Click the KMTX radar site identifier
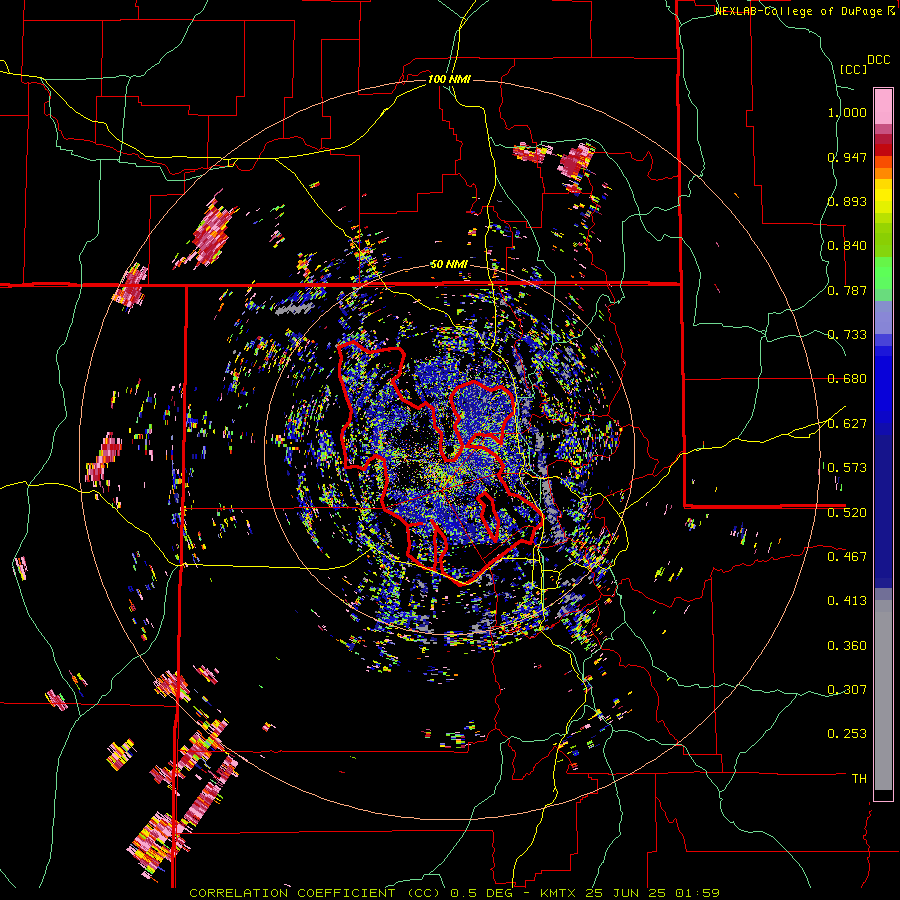 point(560,893)
